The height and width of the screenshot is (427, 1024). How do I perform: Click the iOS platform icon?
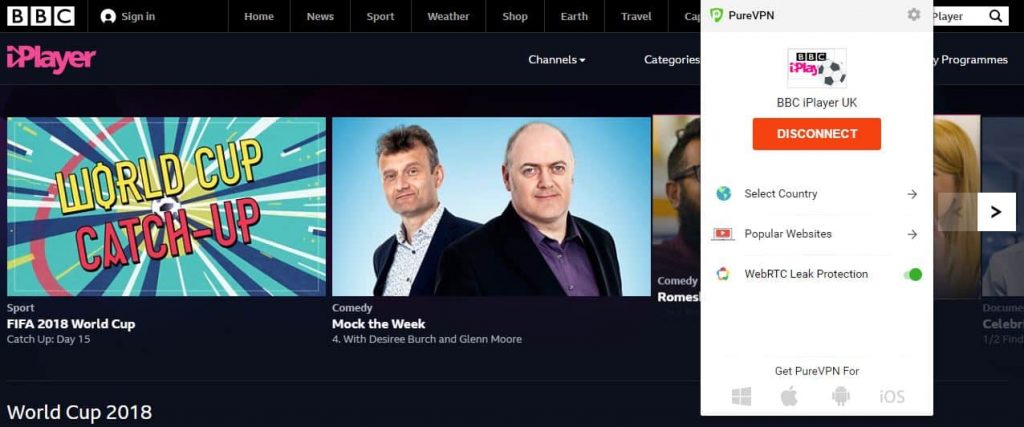891,396
